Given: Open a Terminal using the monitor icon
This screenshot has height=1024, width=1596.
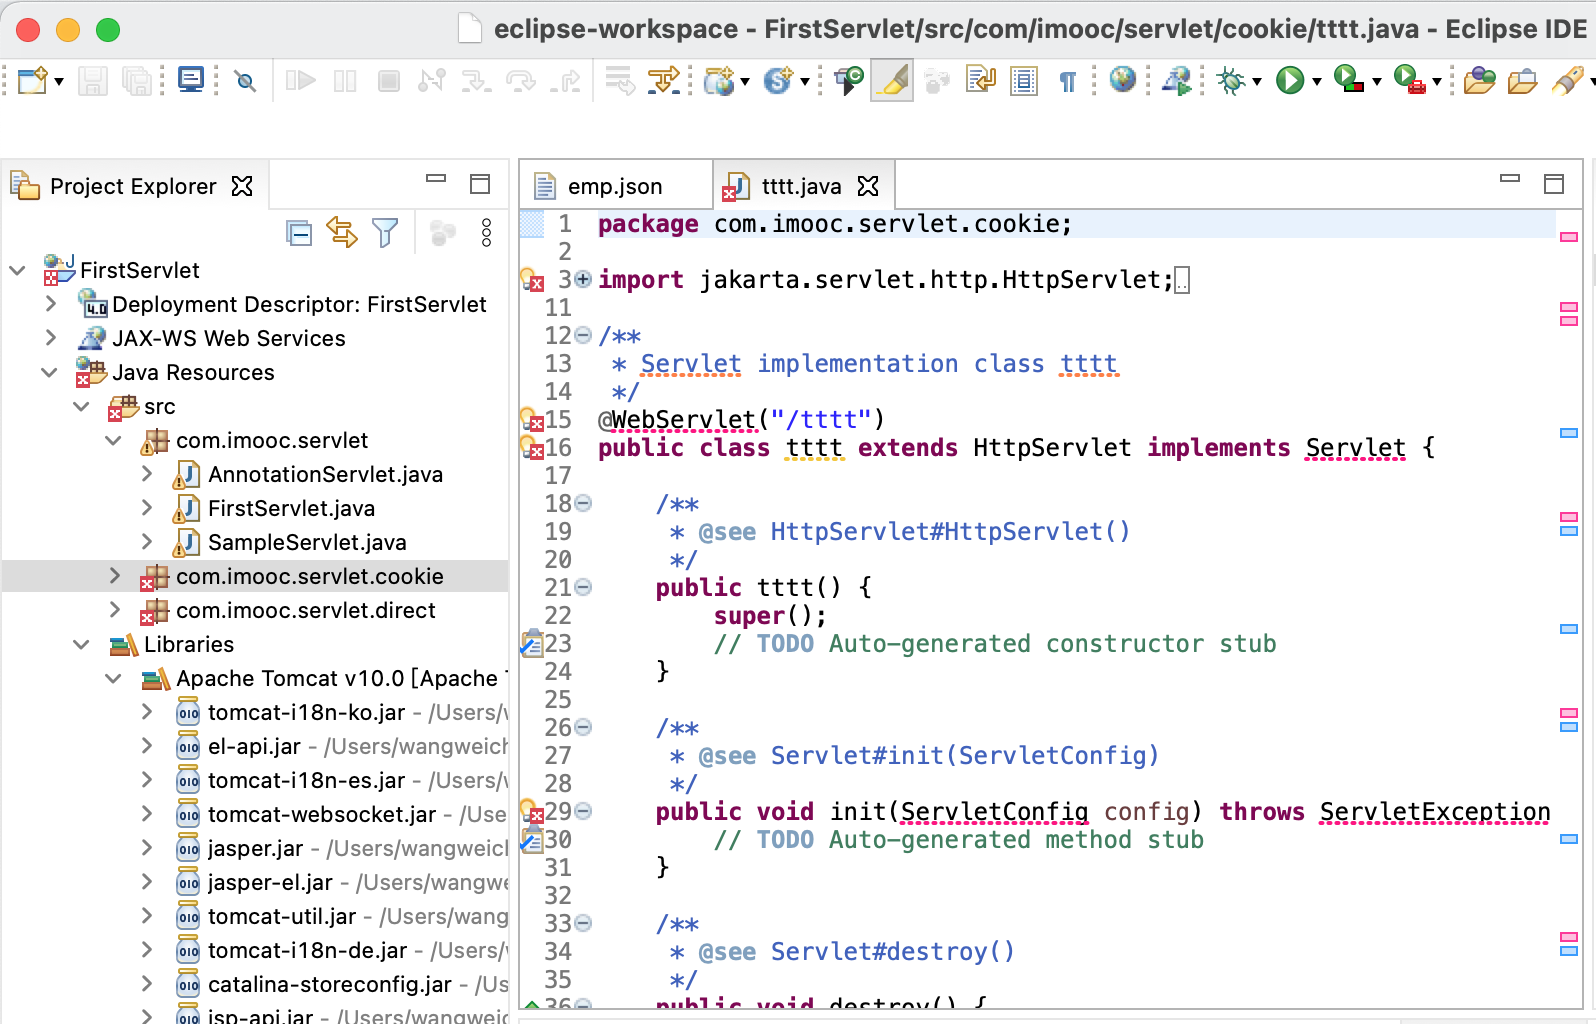Looking at the screenshot, I should [x=190, y=79].
